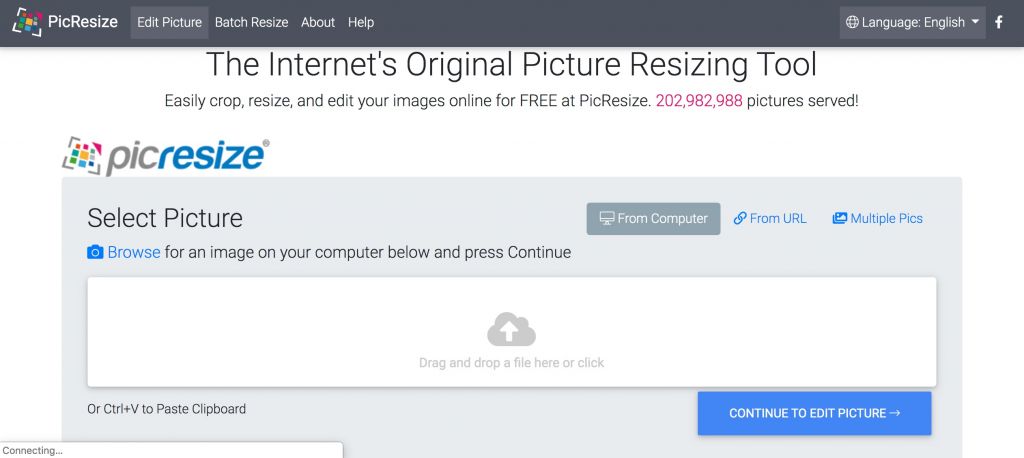Expand the Language: English dropdown

[x=912, y=22]
